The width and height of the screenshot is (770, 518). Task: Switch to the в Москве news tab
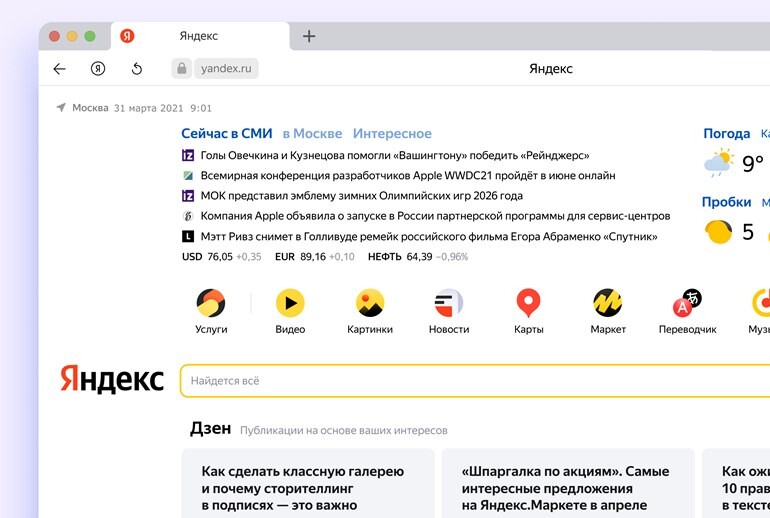click(312, 133)
